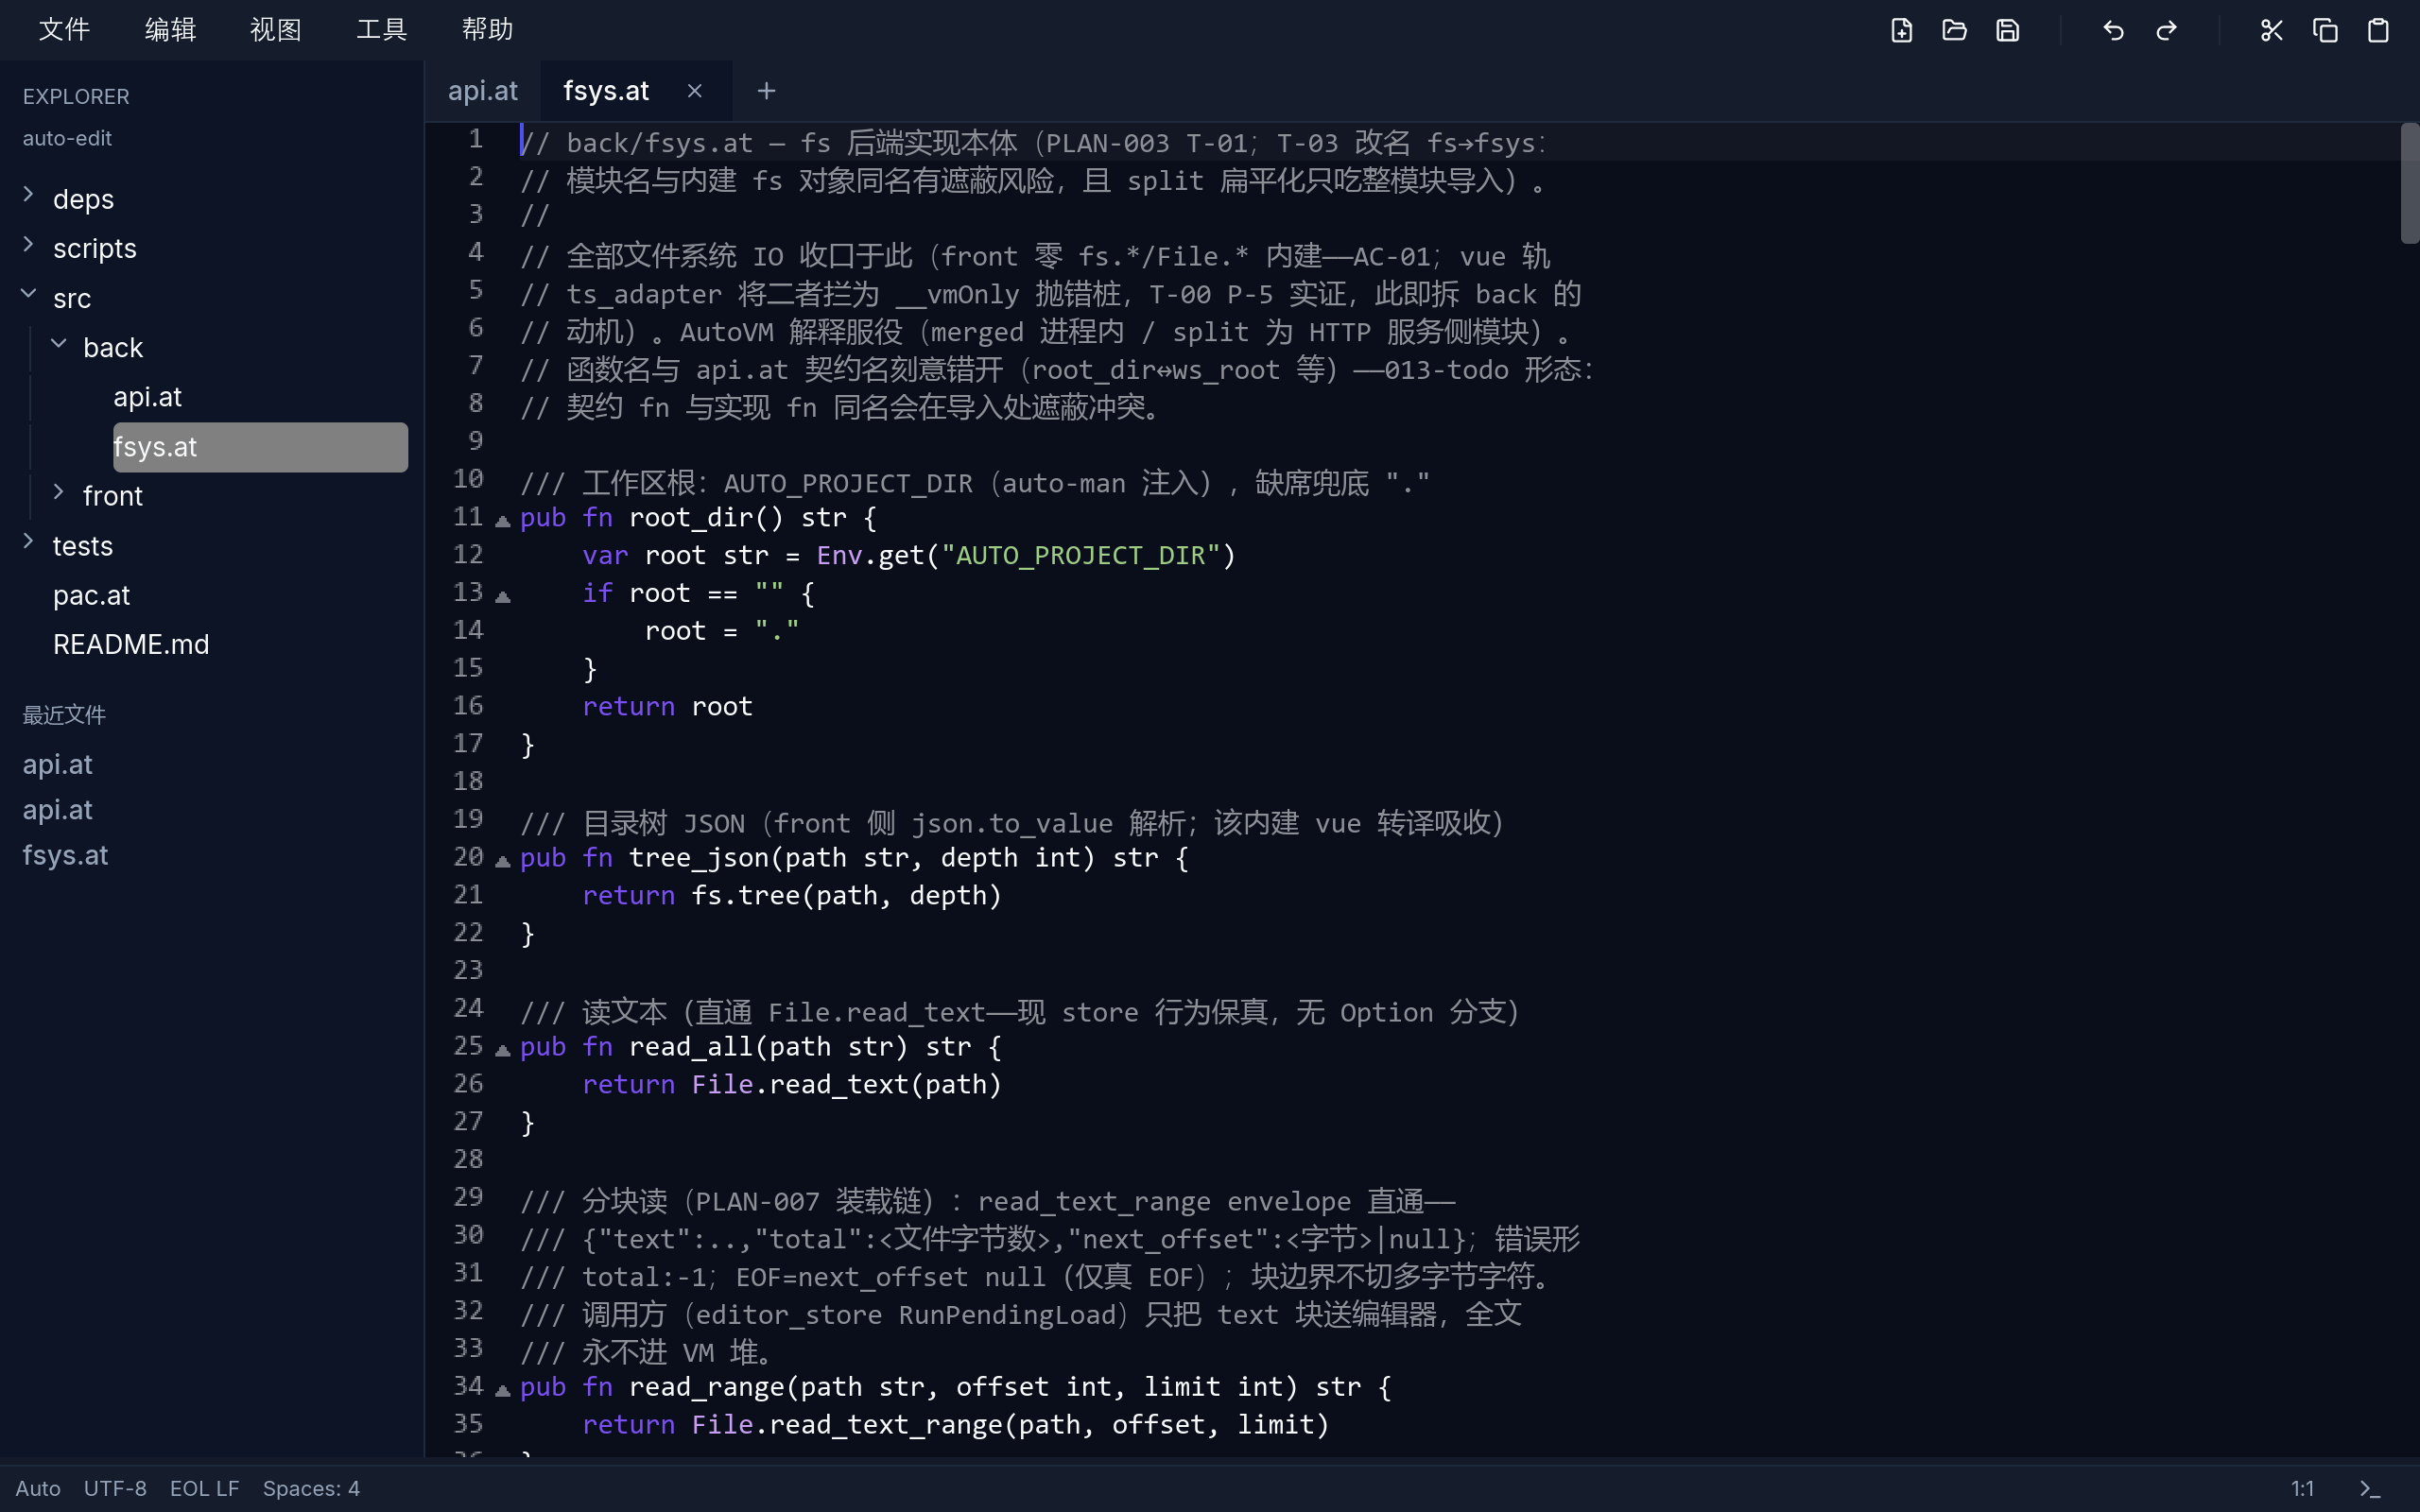Click the Paste clipboard icon
Viewport: 2420px width, 1512px height.
click(x=2378, y=30)
